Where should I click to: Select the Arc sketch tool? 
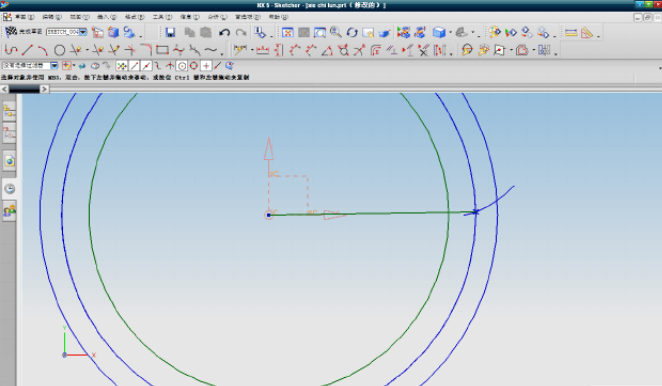(43, 50)
